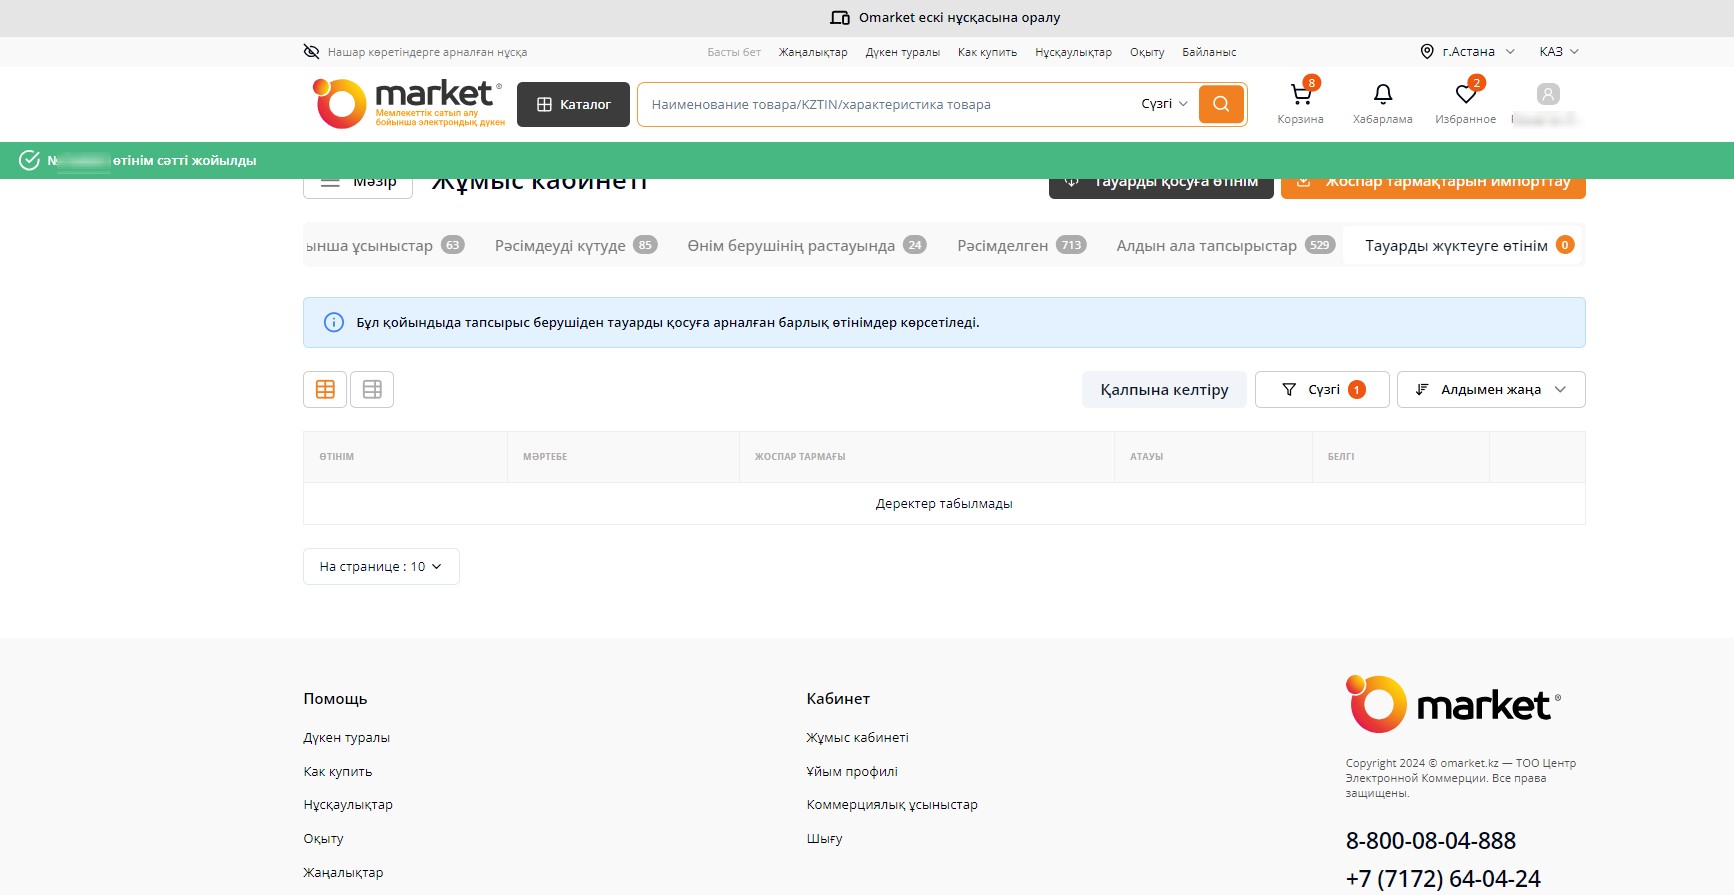
Task: Switch to compact gray table view
Action: [x=372, y=390]
